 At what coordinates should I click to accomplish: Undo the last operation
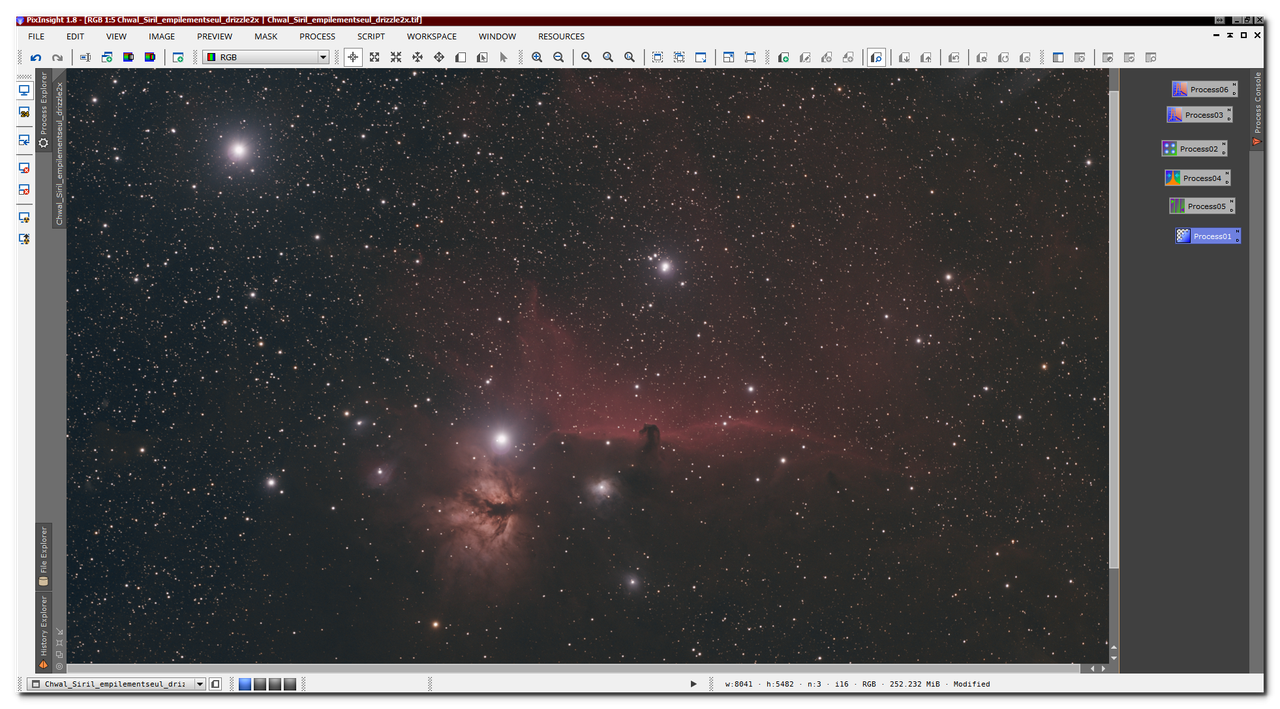coord(36,57)
